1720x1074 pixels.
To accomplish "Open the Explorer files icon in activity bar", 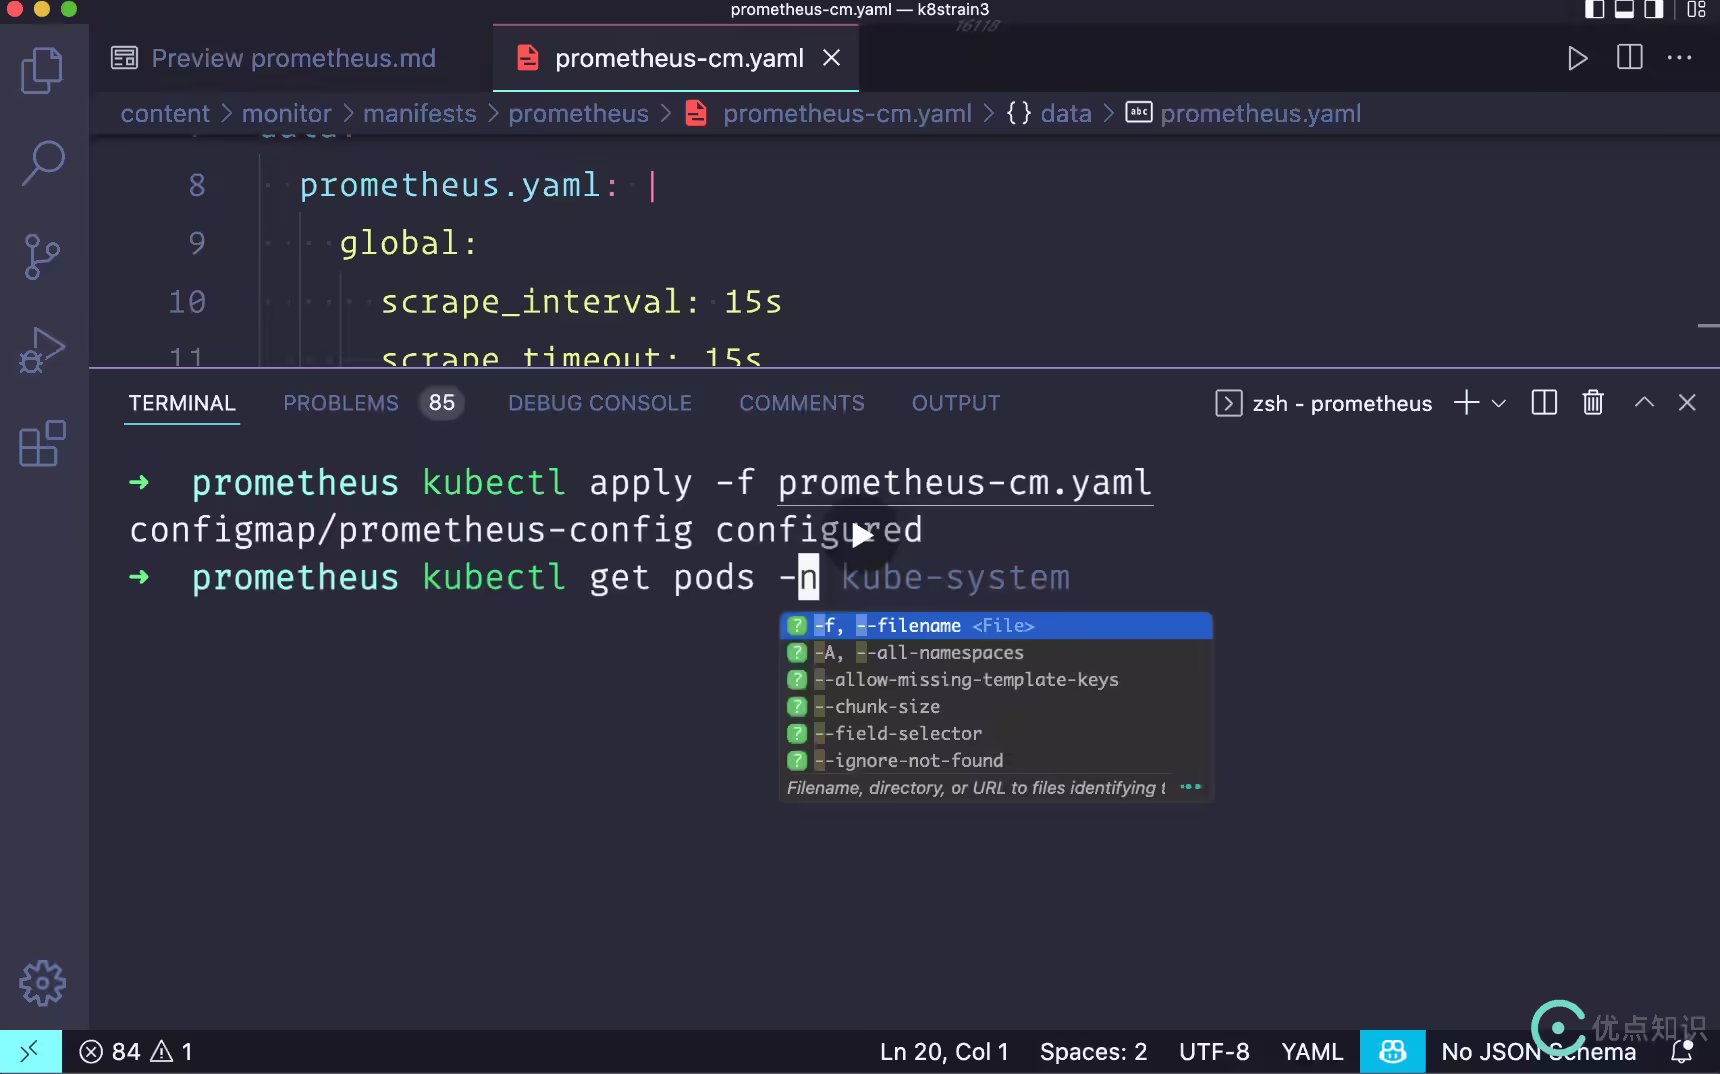I will tap(42, 71).
